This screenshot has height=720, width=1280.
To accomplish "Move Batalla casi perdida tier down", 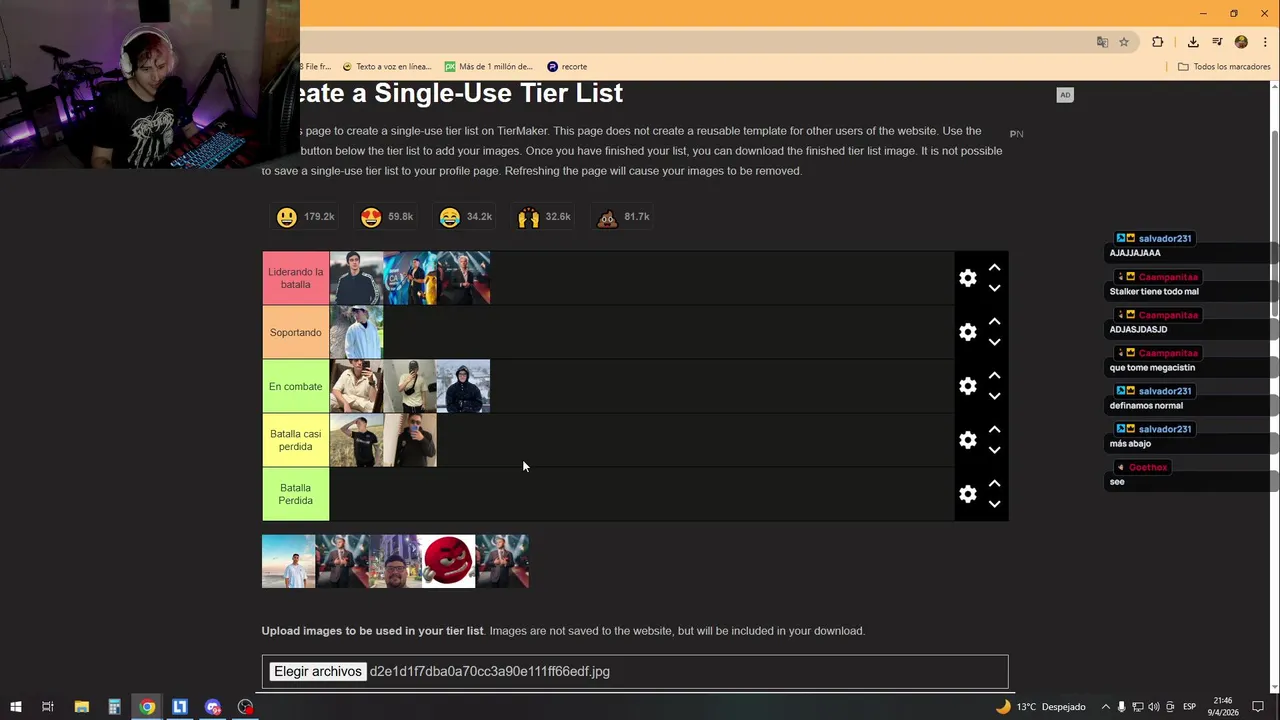I will coord(994,450).
